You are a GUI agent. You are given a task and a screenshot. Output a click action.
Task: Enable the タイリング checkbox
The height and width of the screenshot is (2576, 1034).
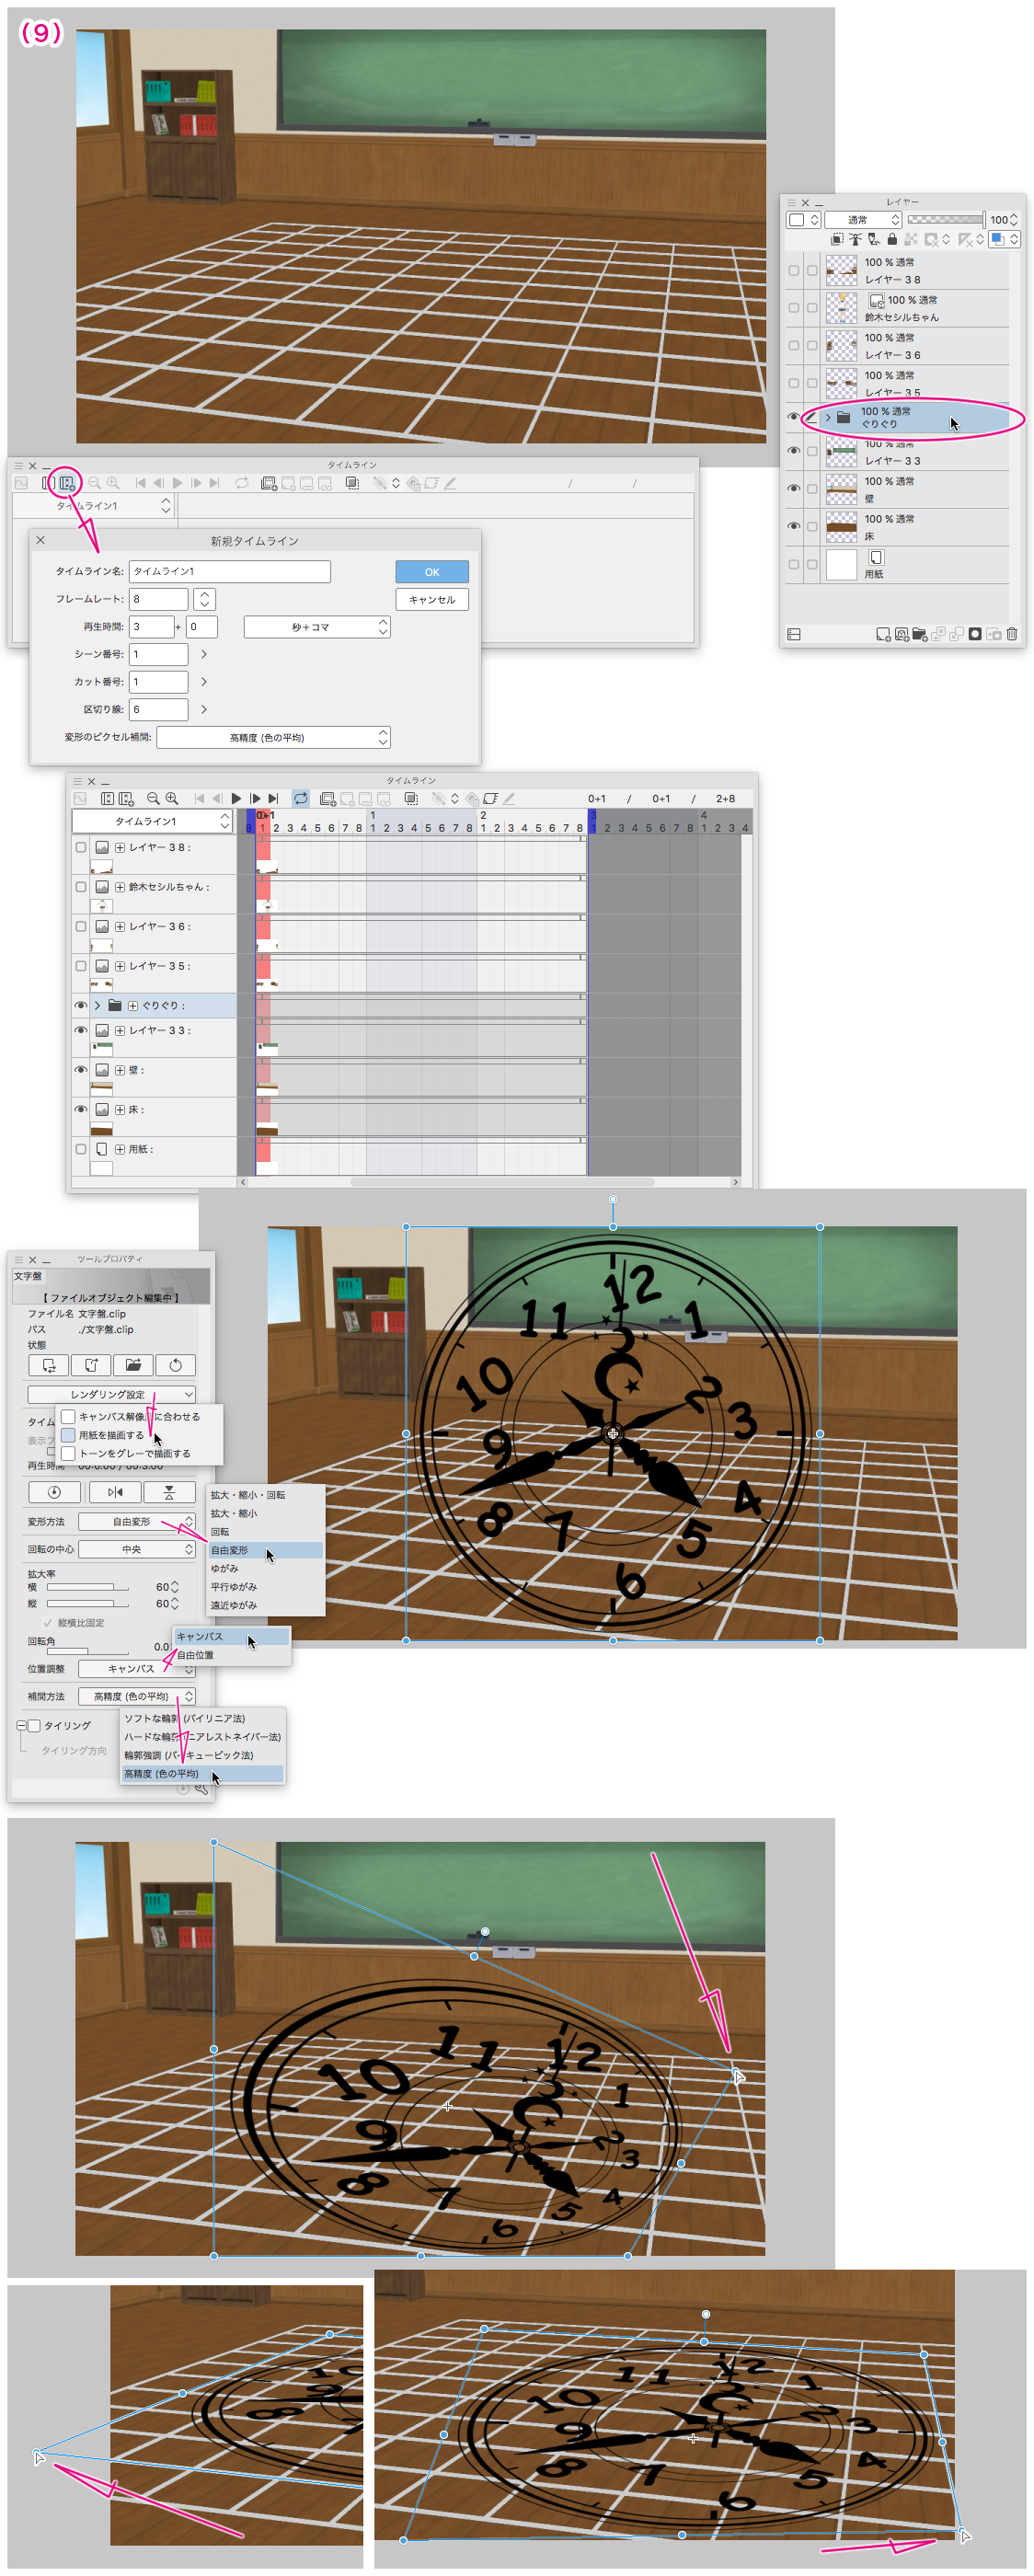[x=34, y=1725]
